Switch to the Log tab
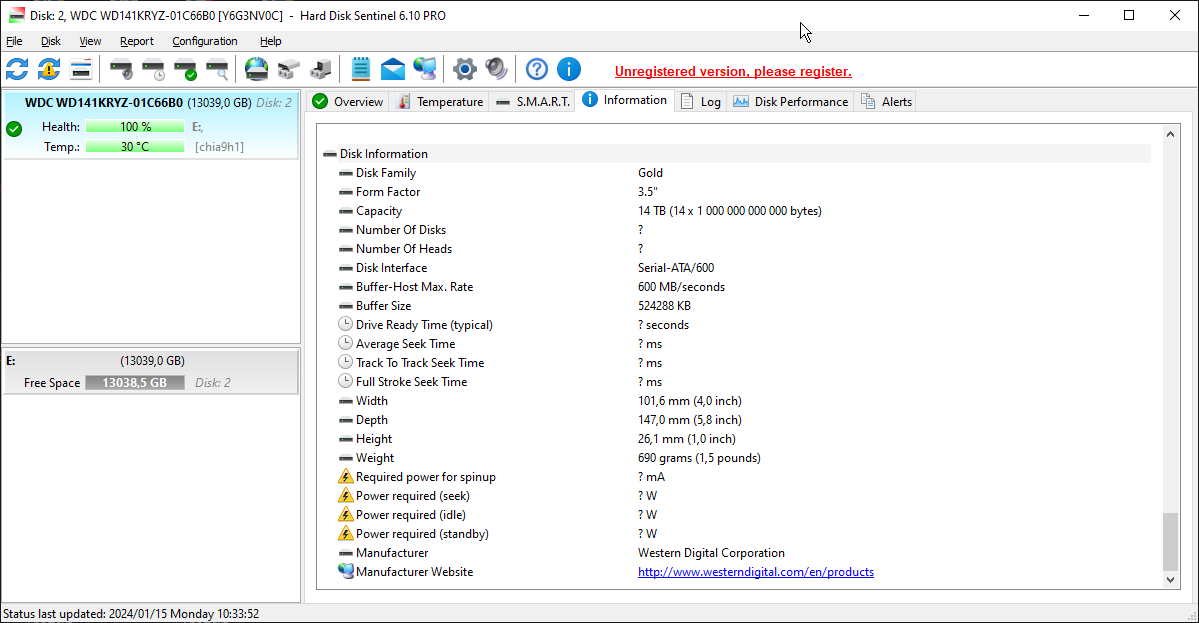 700,102
